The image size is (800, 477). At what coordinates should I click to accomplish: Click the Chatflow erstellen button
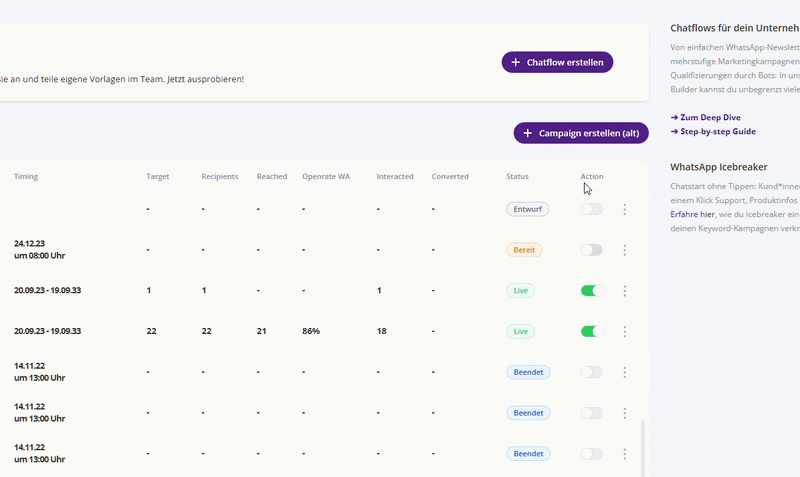(x=557, y=62)
